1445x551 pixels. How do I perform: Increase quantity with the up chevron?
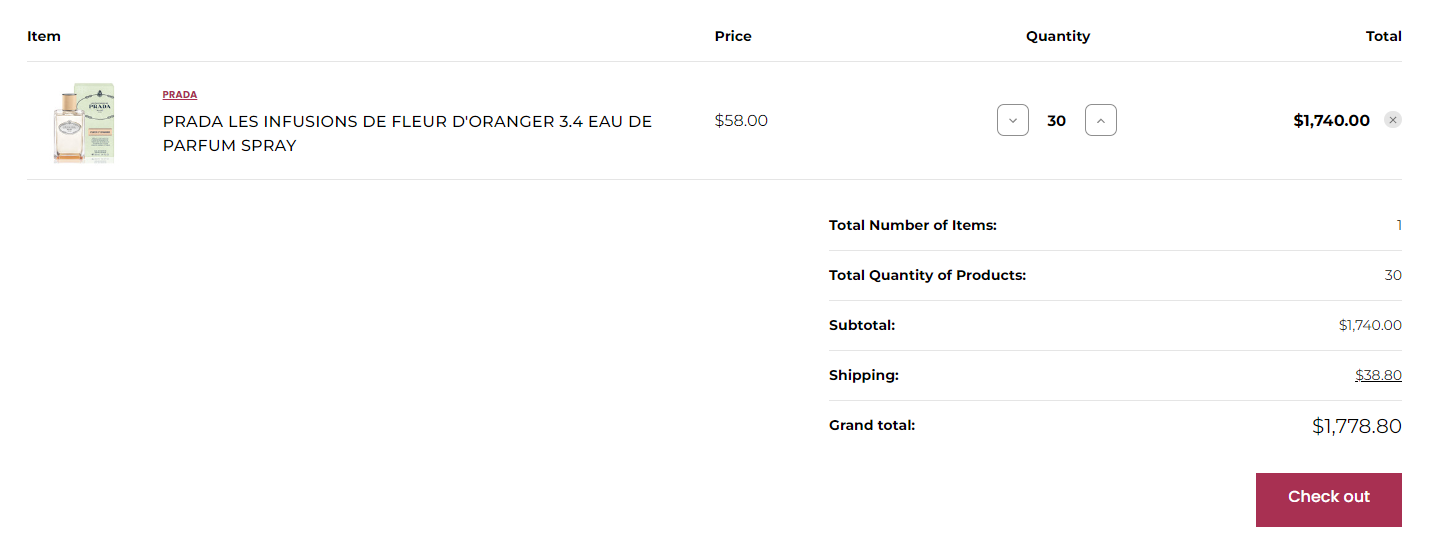click(x=1101, y=120)
